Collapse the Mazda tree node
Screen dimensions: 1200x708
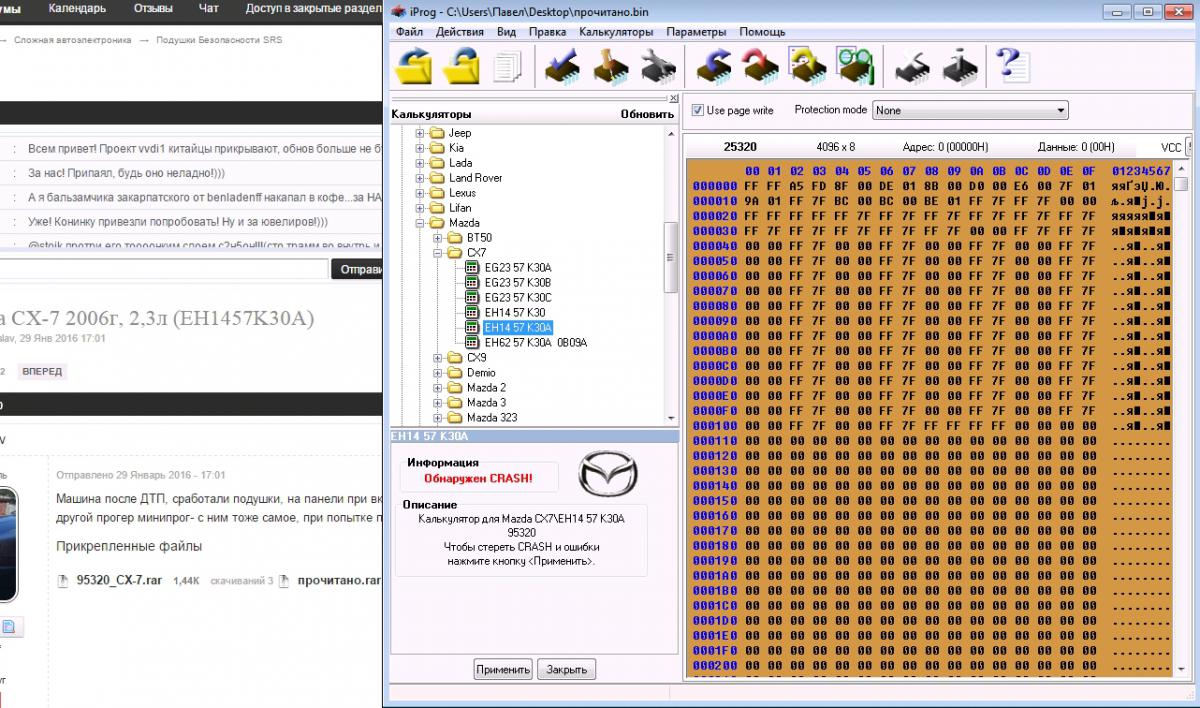(x=420, y=223)
